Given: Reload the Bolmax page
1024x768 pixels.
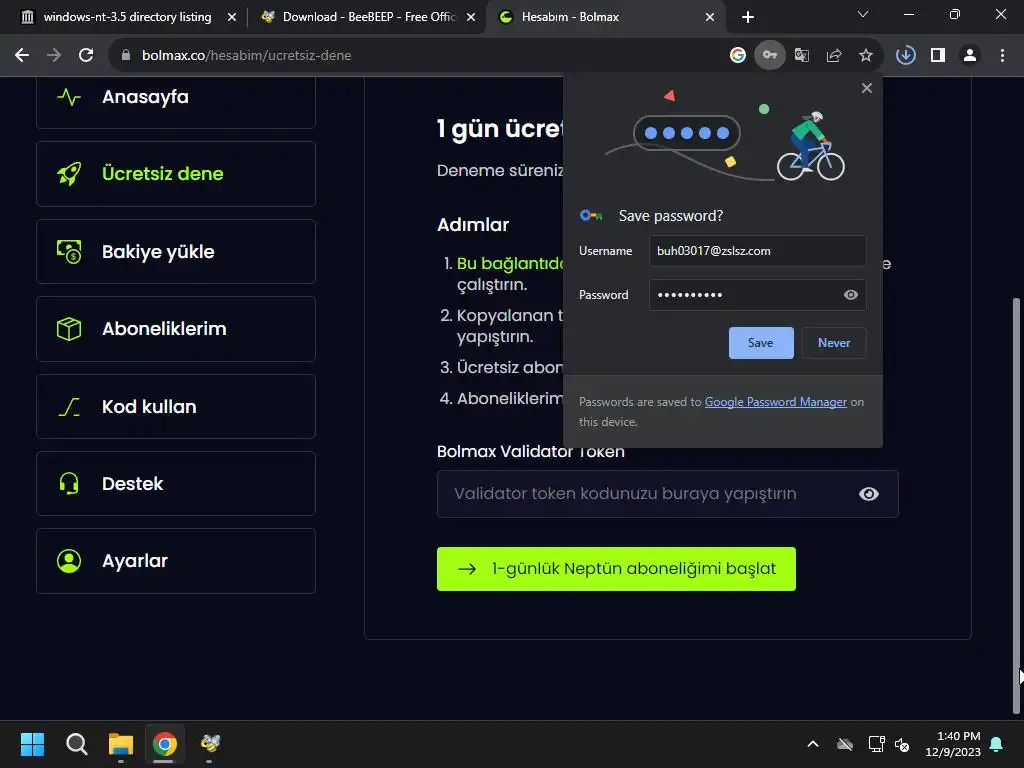Looking at the screenshot, I should pyautogui.click(x=86, y=56).
